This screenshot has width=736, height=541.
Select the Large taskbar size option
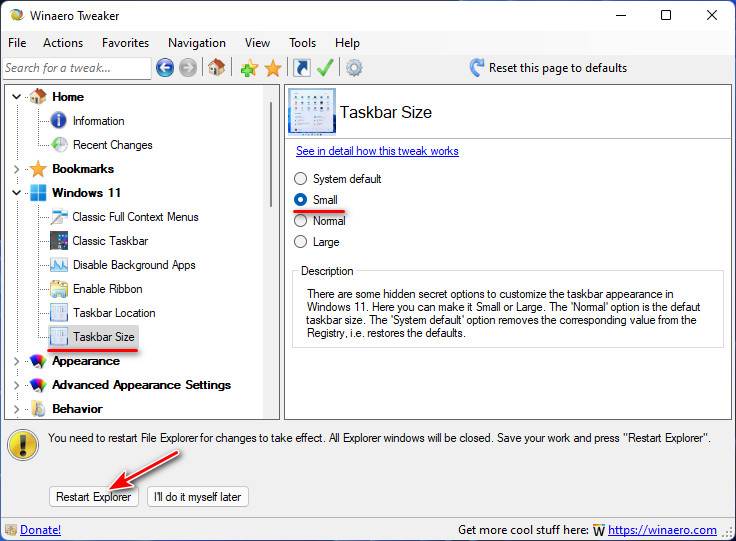tap(300, 242)
